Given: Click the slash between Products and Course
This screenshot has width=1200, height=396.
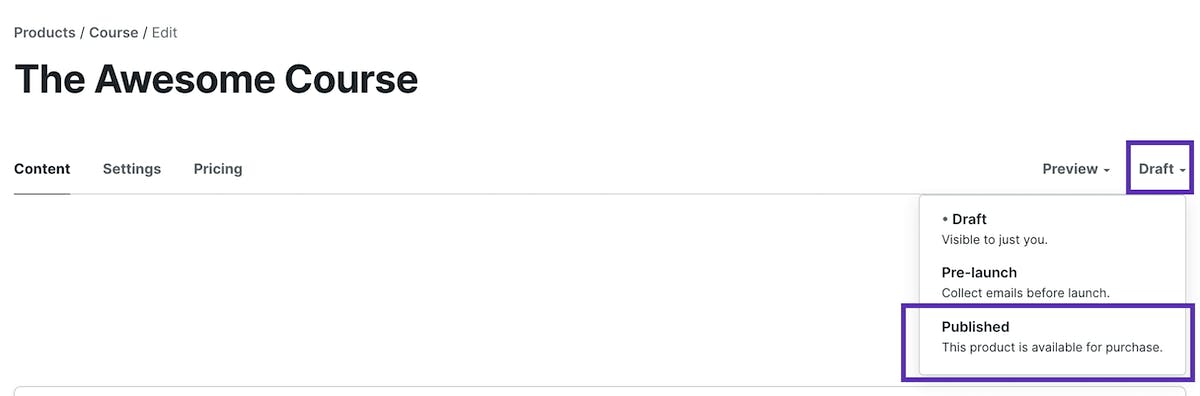Looking at the screenshot, I should (82, 32).
